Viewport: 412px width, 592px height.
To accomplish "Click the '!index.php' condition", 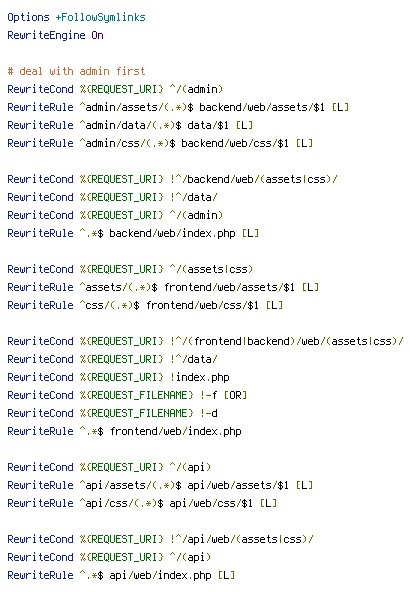I will (x=199, y=377).
